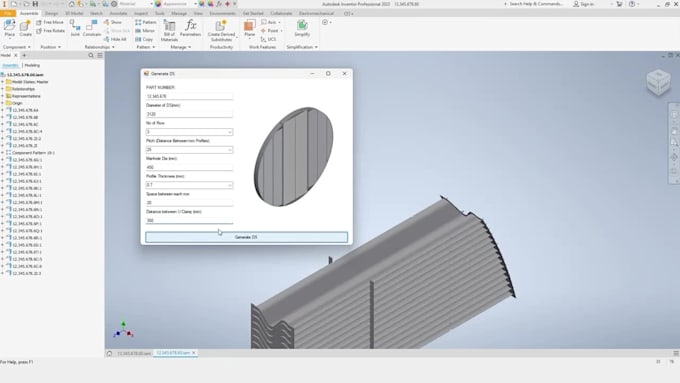Image resolution: width=680 pixels, height=383 pixels.
Task: Expand the Representations folder node
Action: pyautogui.click(x=3, y=96)
